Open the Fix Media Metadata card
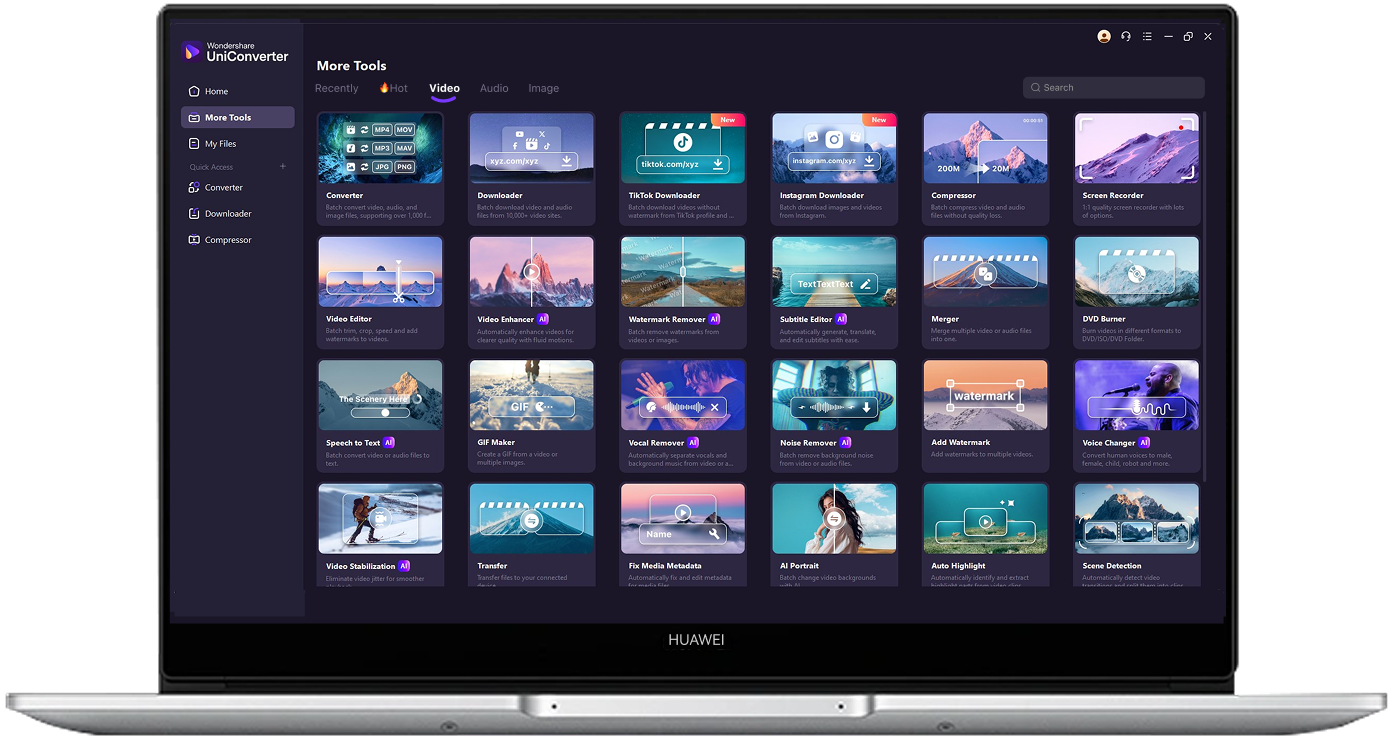 [x=682, y=535]
